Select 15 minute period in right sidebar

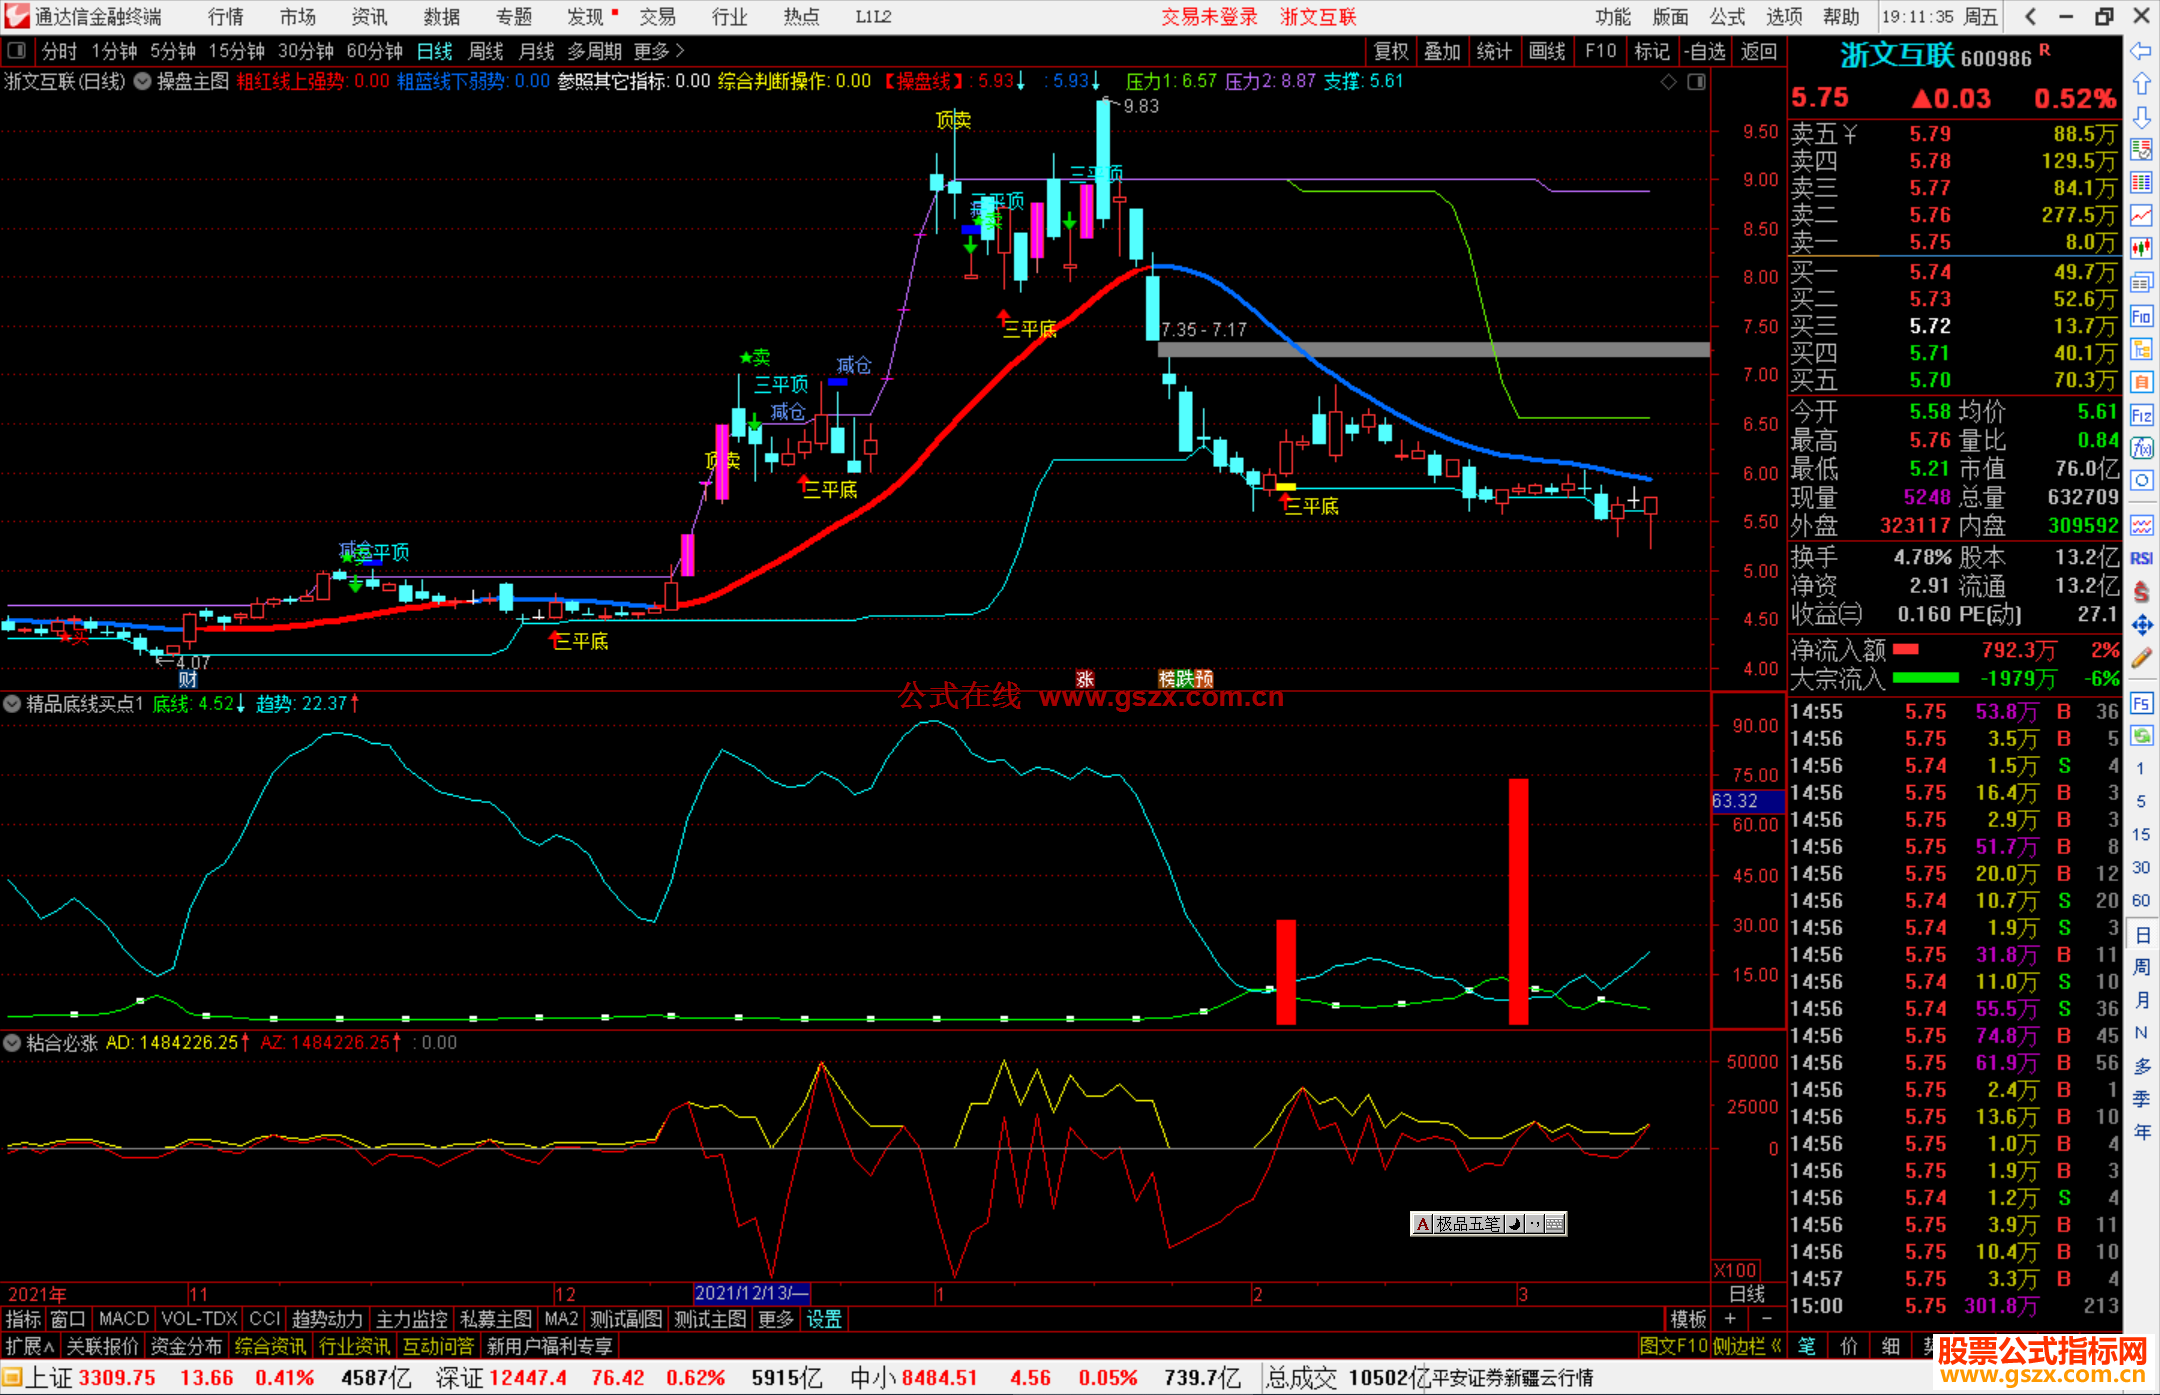coord(2141,834)
